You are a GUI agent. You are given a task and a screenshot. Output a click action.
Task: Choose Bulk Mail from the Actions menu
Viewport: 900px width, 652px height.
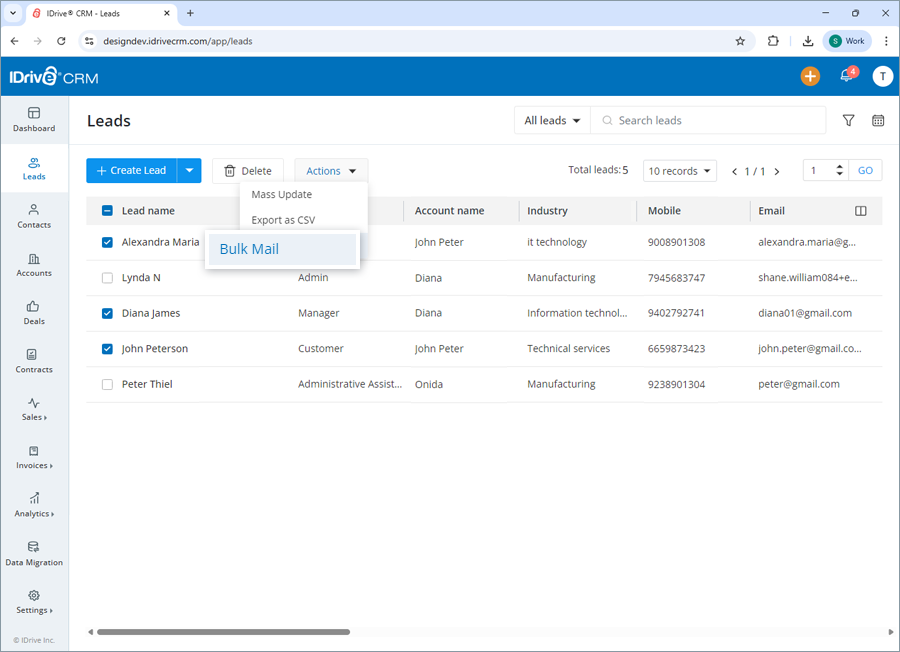point(250,248)
